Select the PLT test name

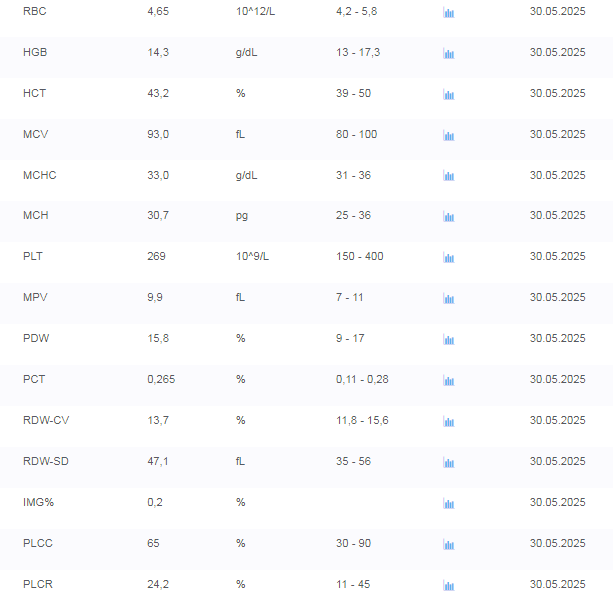[33, 256]
